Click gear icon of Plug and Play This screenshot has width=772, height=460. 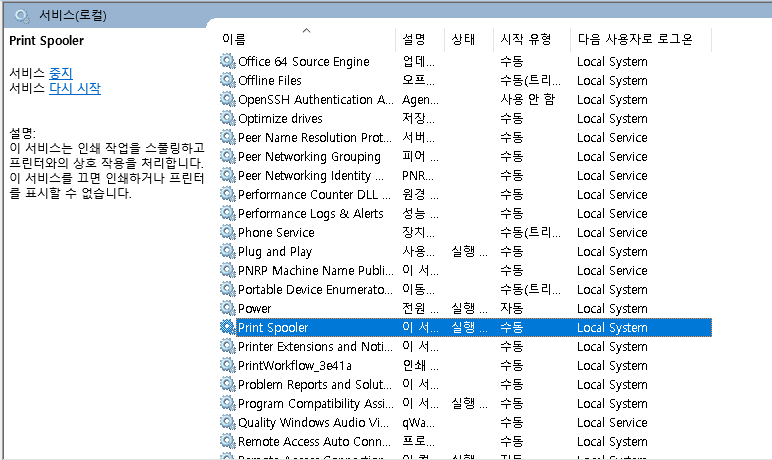tap(227, 251)
